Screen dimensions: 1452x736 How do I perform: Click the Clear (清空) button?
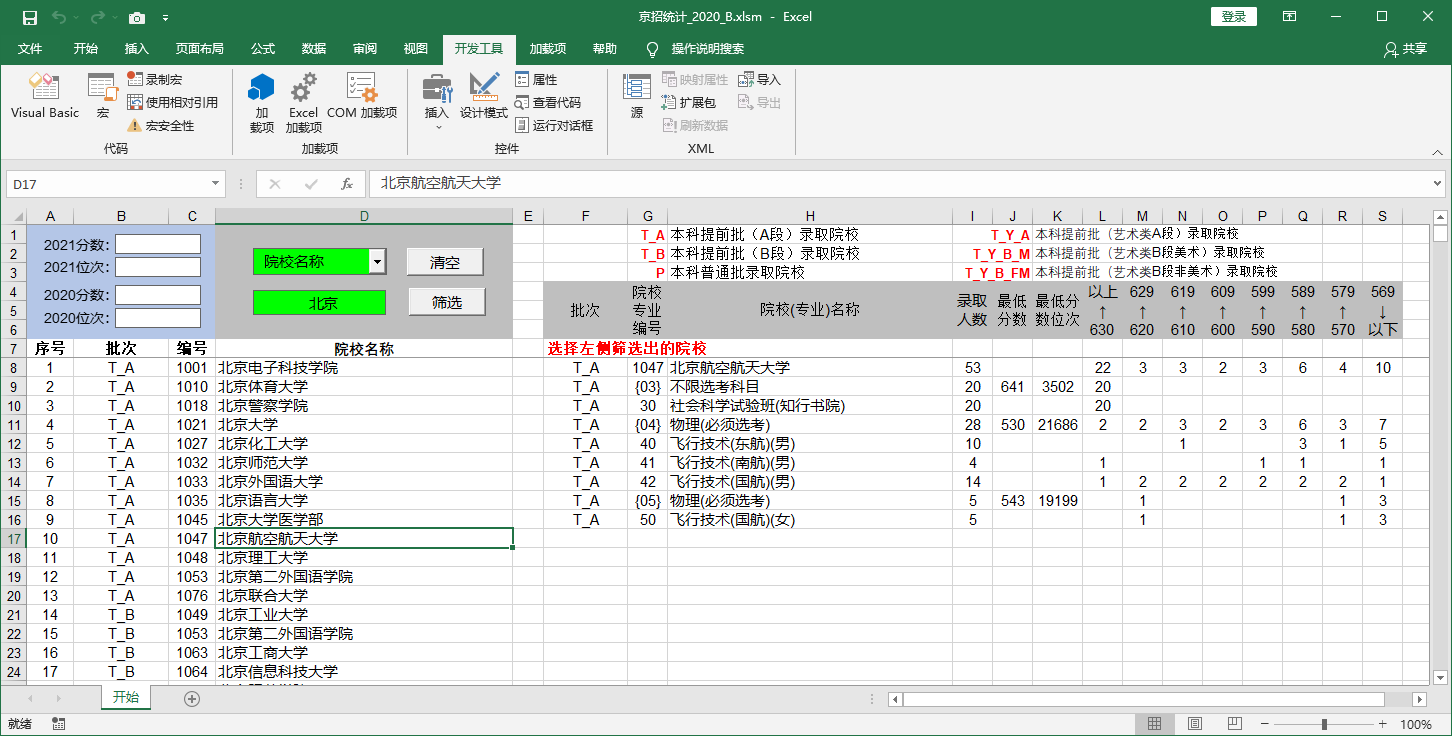pos(445,262)
